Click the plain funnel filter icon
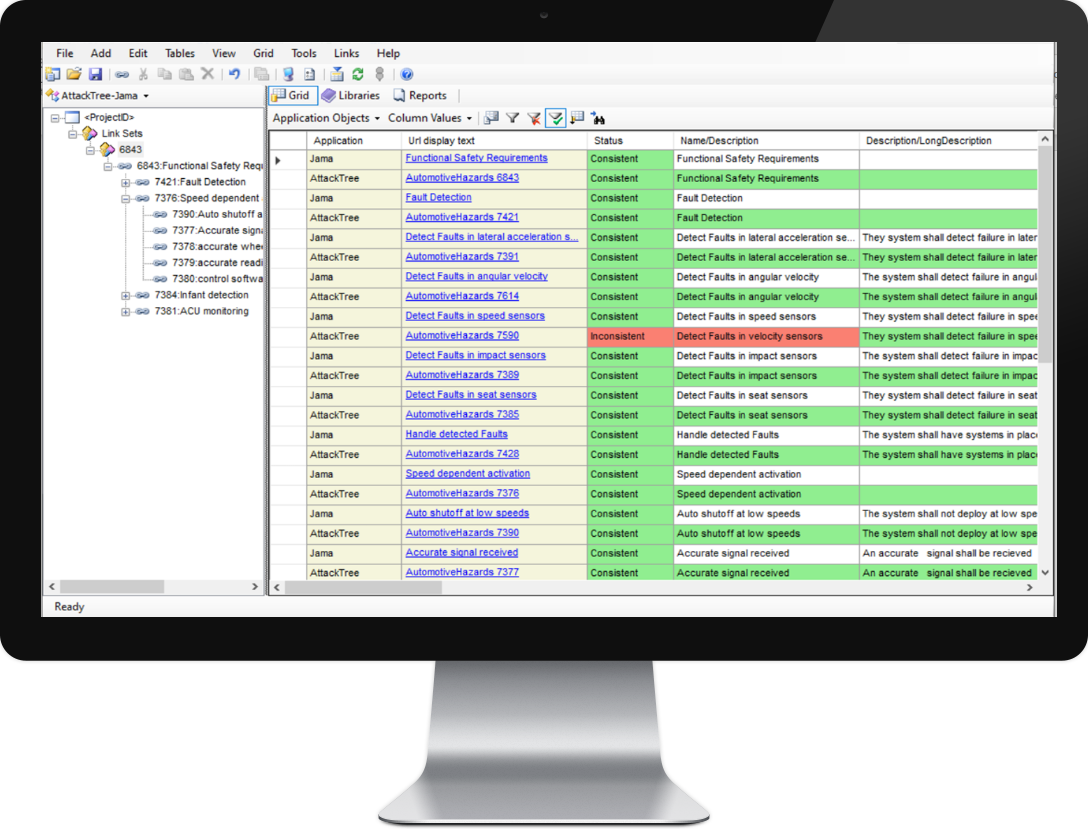This screenshot has height=829, width=1088. [x=512, y=118]
